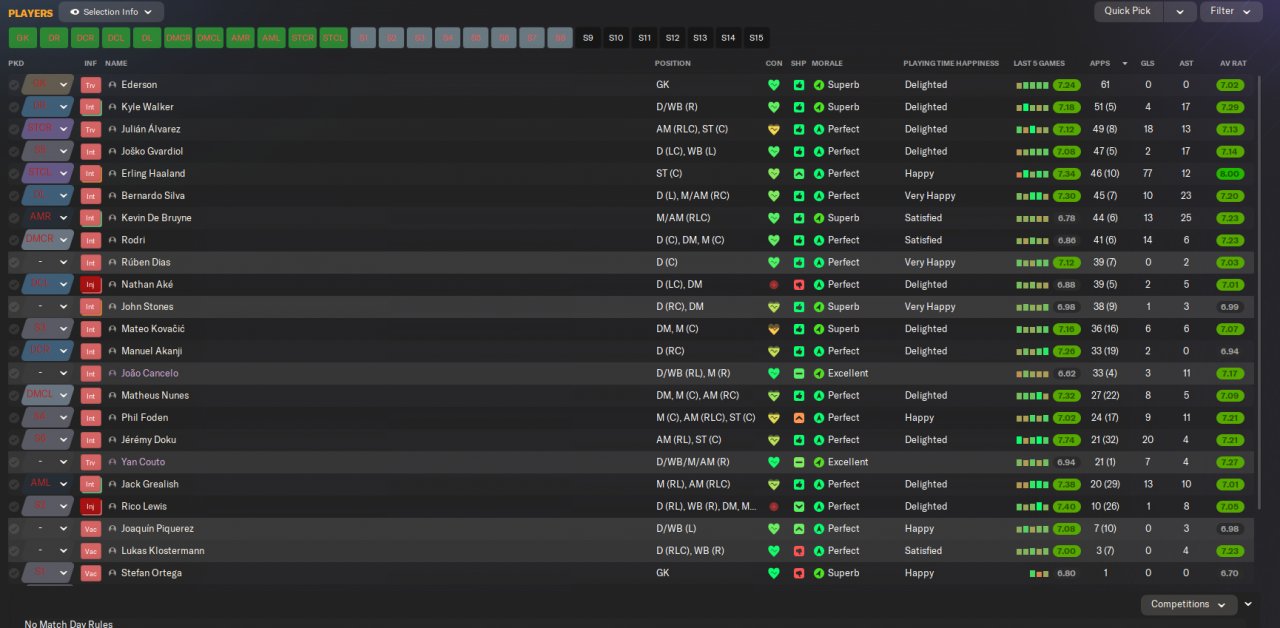
Task: Click the player icon beside Ederson's name
Action: [112, 85]
